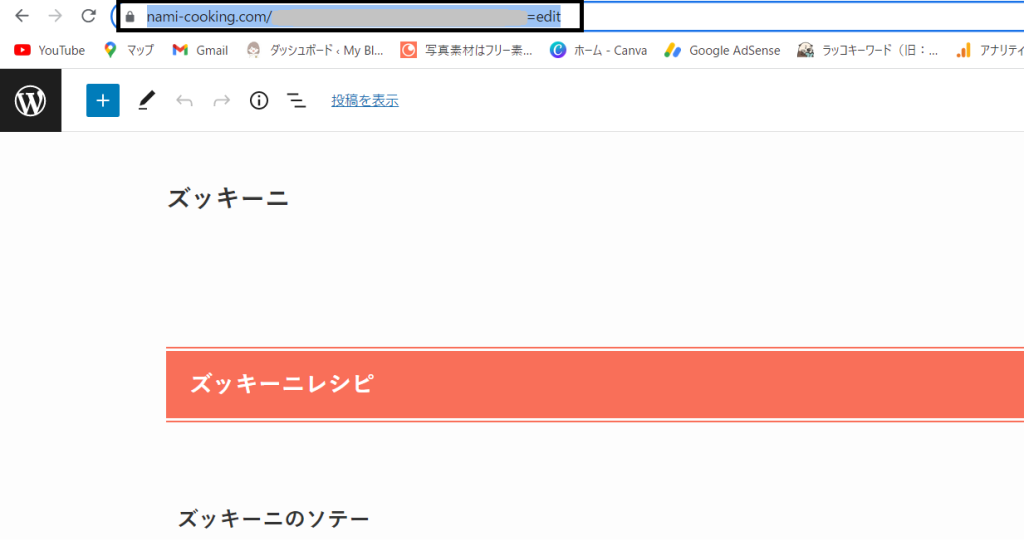The width and height of the screenshot is (1024, 541).
Task: Click the ズッキーニ post title
Action: point(228,199)
